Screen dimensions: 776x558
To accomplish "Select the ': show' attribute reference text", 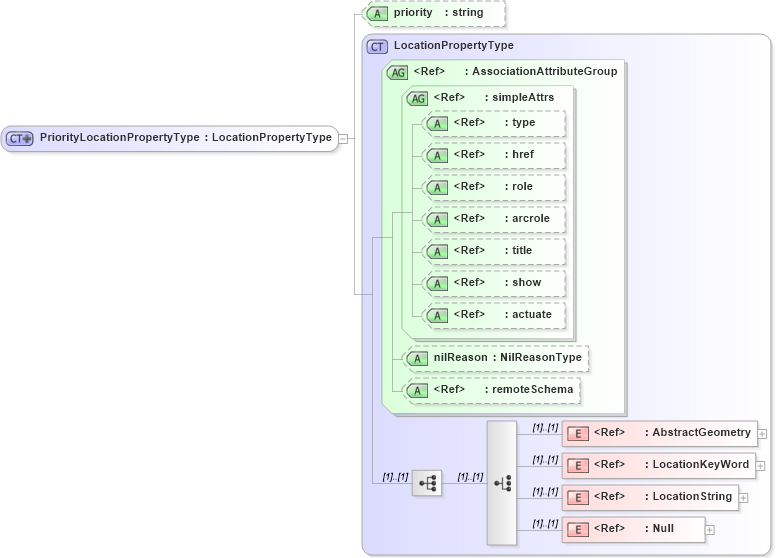I will [523, 282].
